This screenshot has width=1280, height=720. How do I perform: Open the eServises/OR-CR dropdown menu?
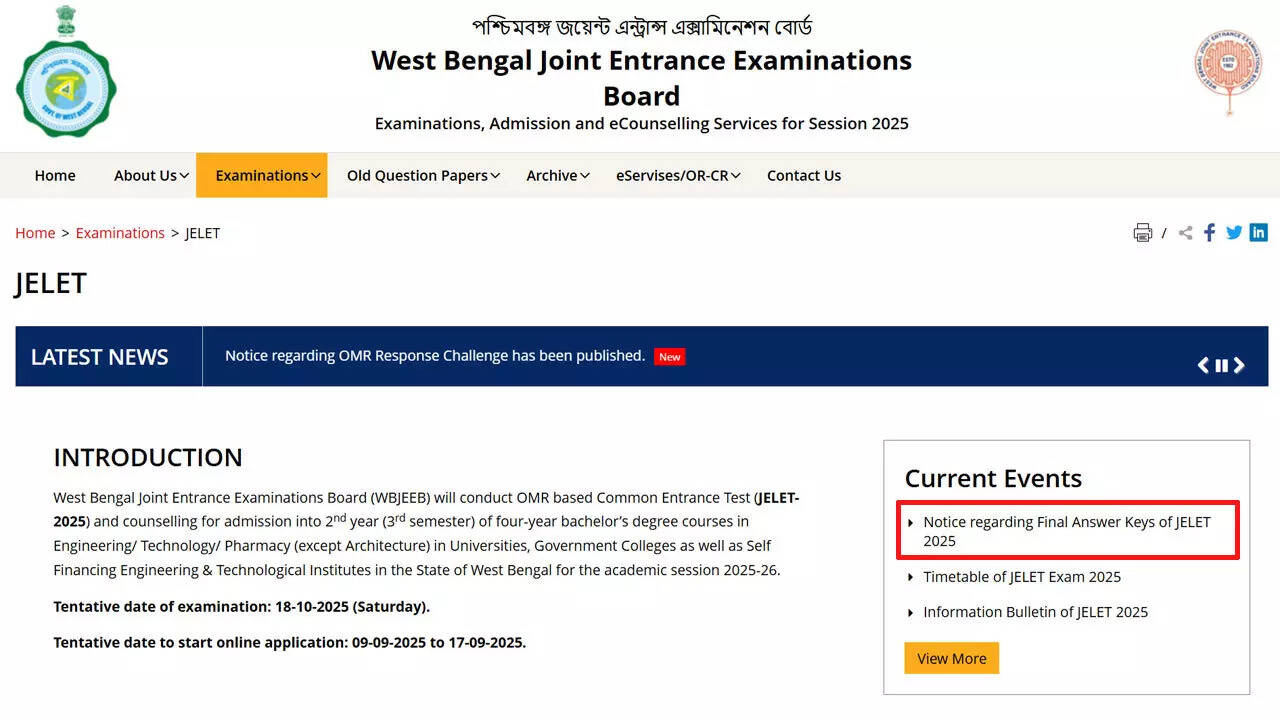click(677, 175)
